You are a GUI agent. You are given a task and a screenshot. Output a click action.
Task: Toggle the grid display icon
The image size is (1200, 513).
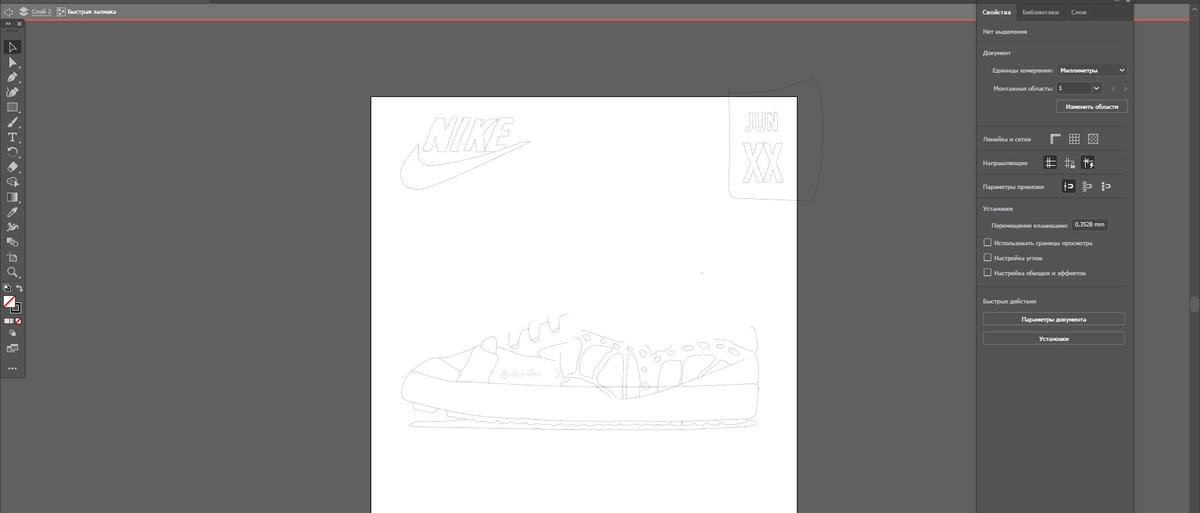[1074, 139]
